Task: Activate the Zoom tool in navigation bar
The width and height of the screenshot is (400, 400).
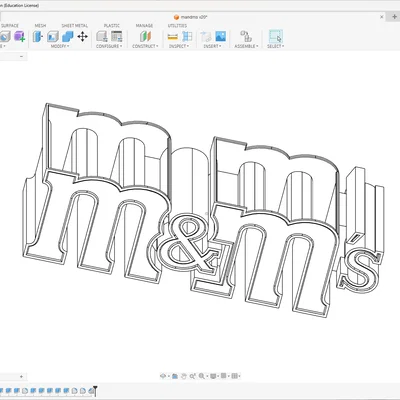Action: point(192,376)
